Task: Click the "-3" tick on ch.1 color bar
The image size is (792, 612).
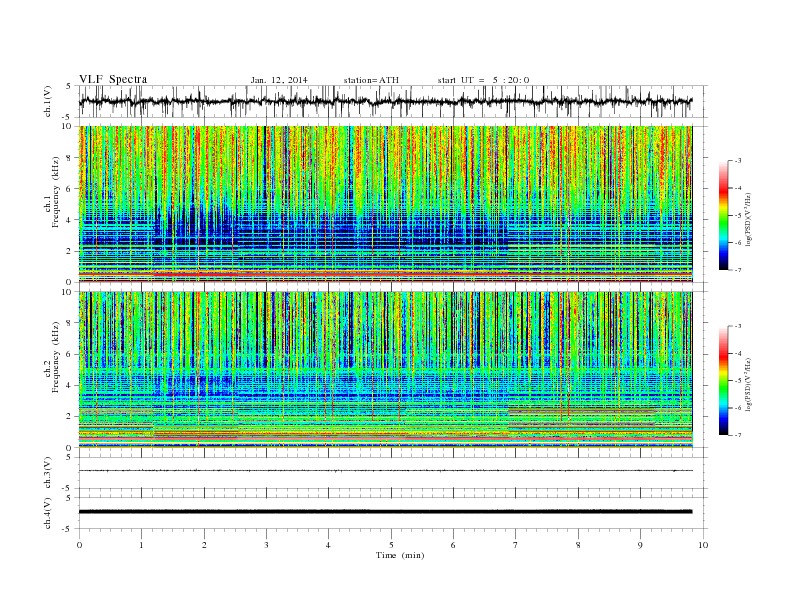Action: point(738,161)
